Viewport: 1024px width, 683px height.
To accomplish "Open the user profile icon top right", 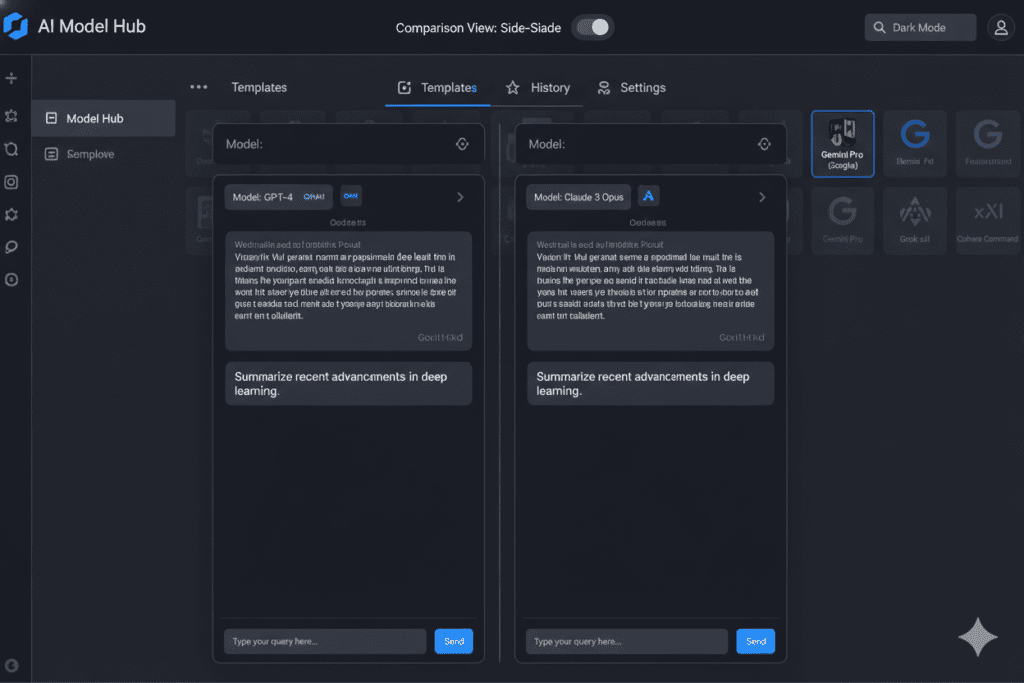I will tap(1001, 27).
